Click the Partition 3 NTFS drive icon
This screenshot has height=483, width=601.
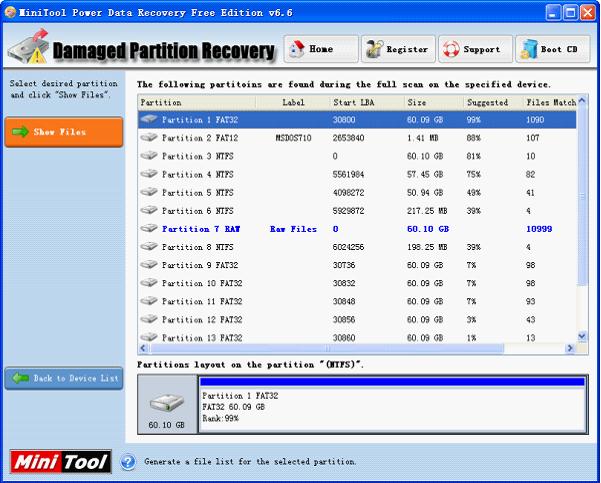pos(149,156)
